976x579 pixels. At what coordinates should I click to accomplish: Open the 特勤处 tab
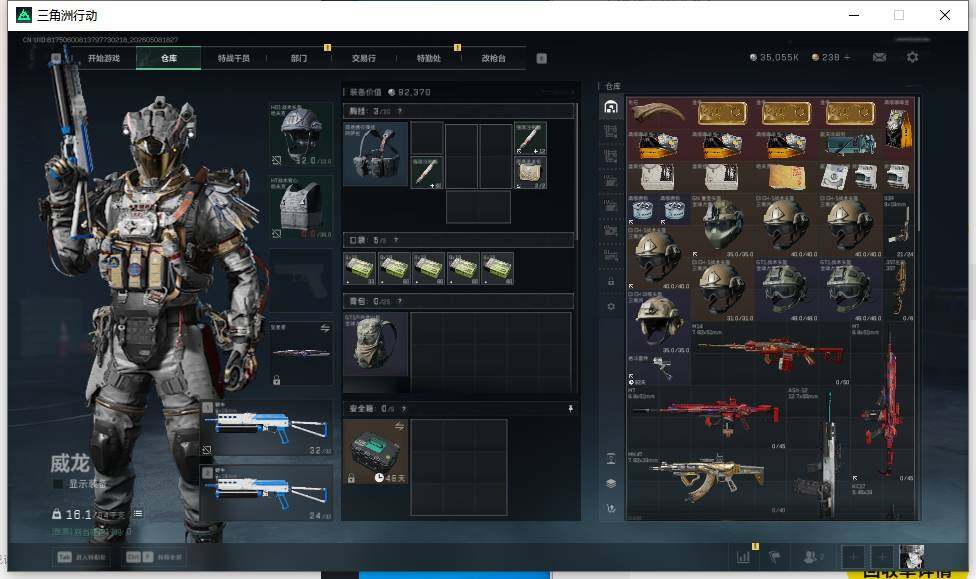428,59
